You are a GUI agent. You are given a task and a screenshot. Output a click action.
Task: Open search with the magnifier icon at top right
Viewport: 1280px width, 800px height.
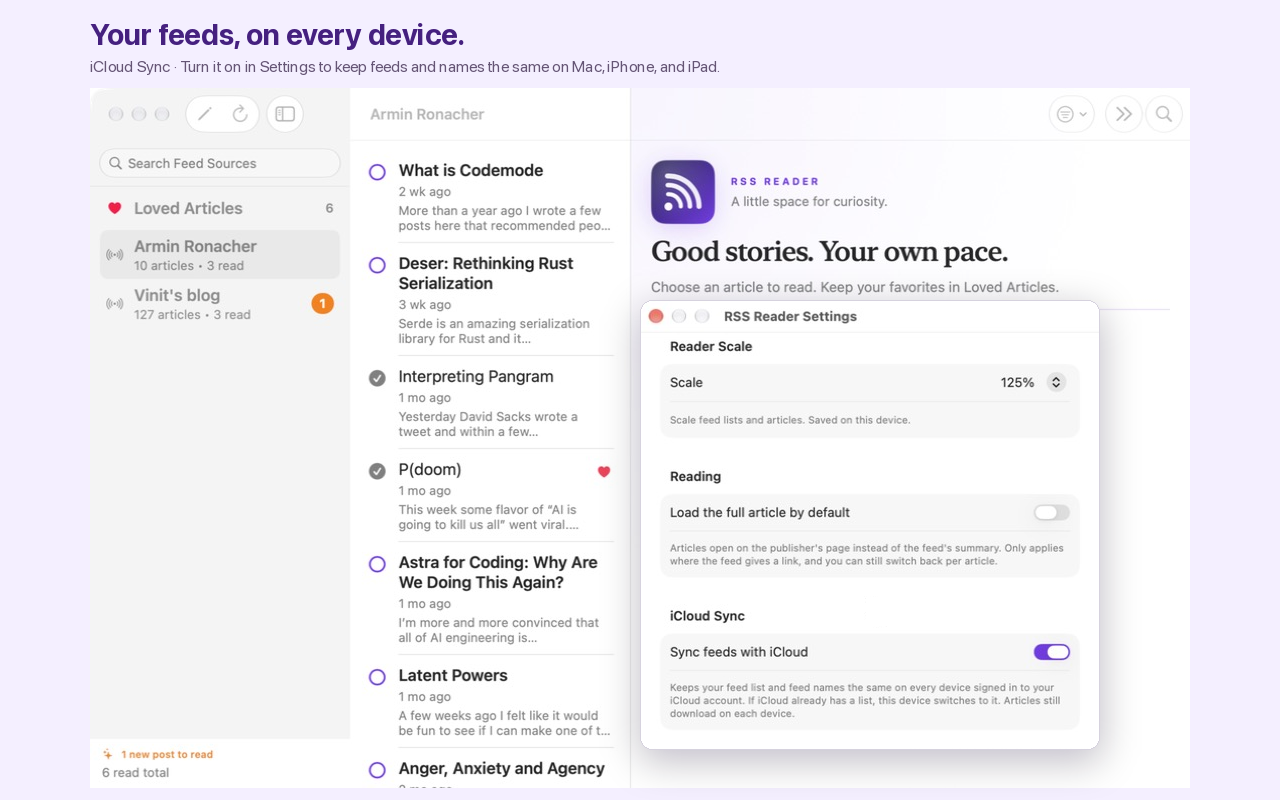click(x=1164, y=114)
